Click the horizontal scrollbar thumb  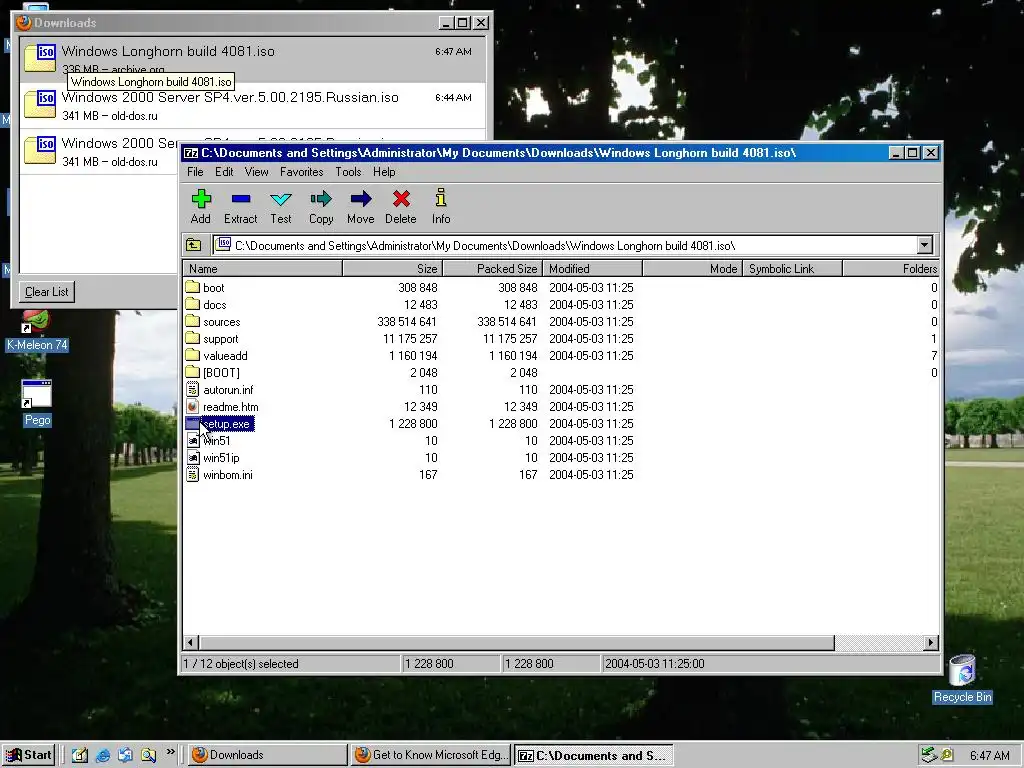pos(517,643)
